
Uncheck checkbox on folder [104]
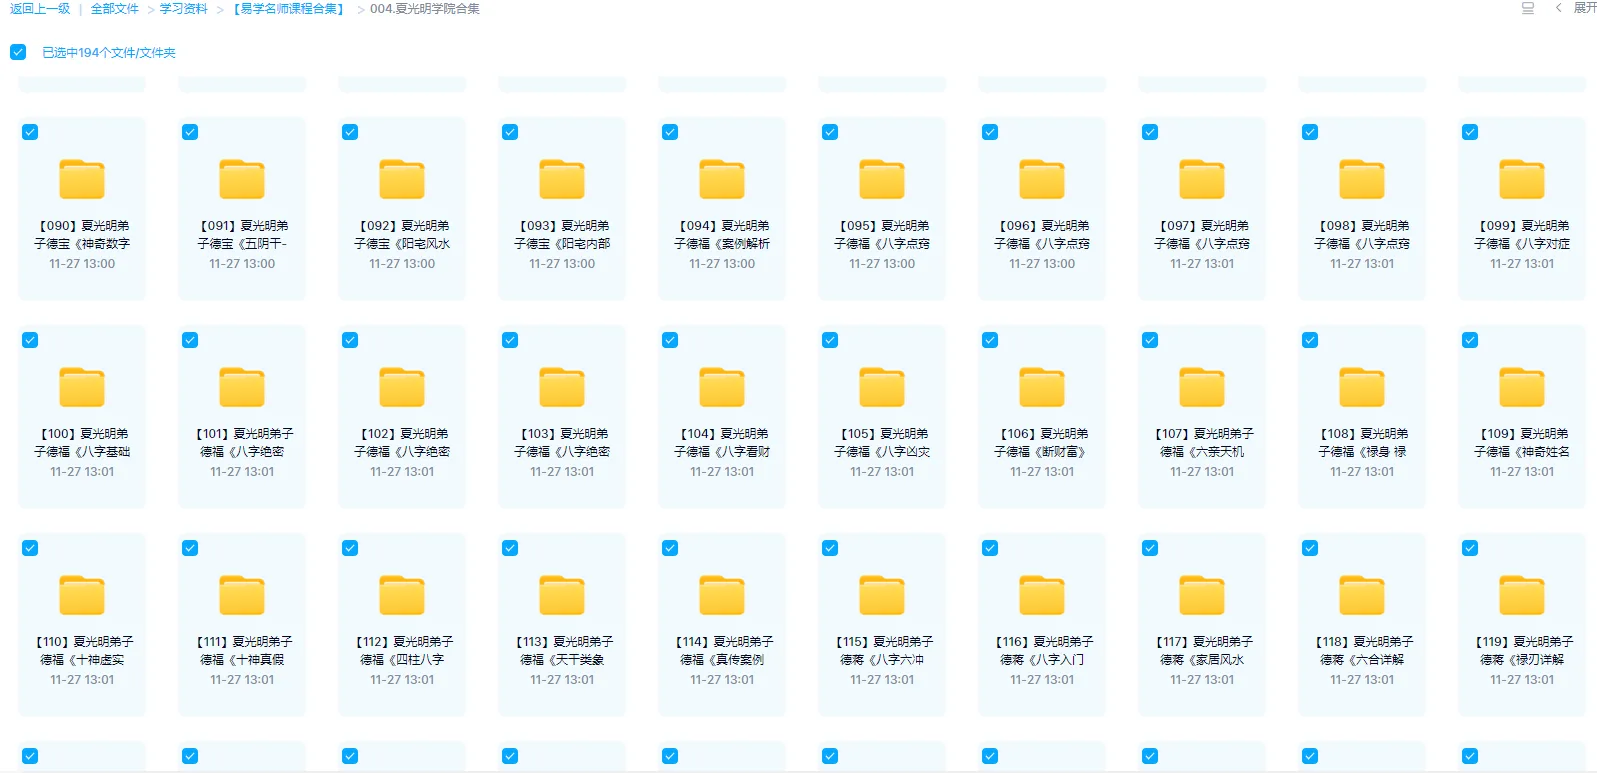pos(670,340)
